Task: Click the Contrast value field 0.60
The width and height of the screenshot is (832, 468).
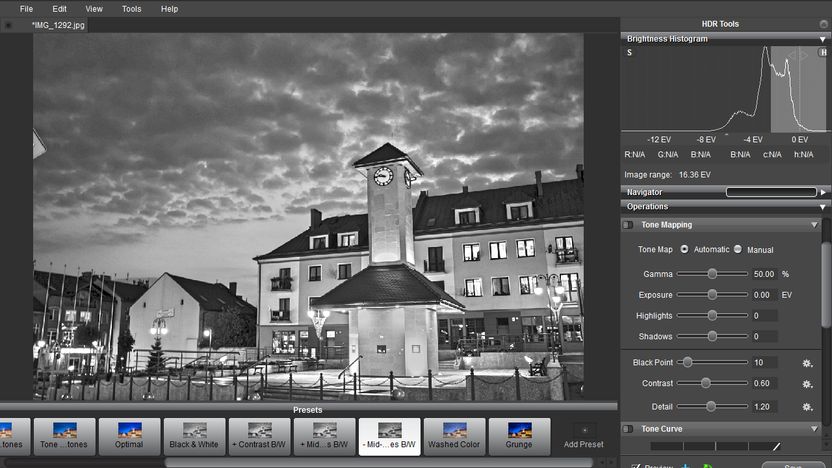Action: click(x=764, y=383)
